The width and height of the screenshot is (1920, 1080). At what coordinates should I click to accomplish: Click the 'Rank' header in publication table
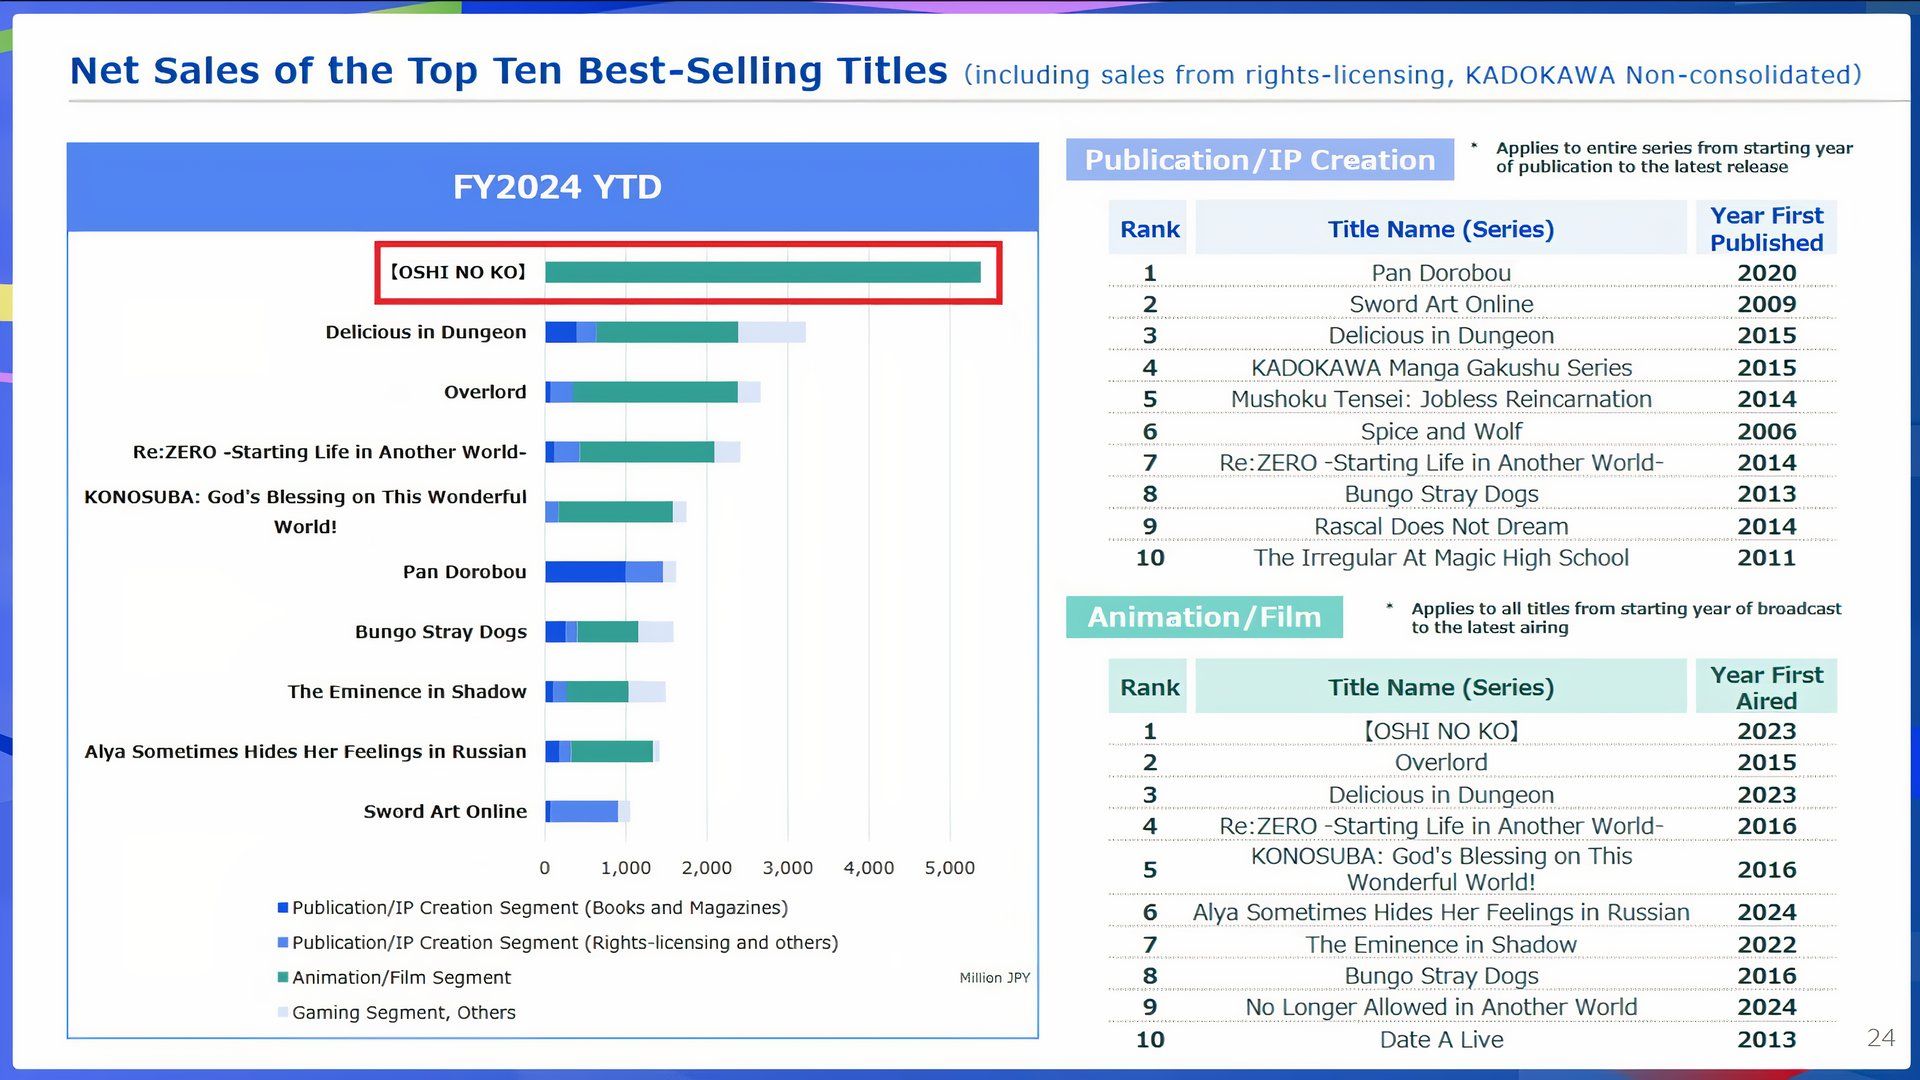pyautogui.click(x=1149, y=229)
